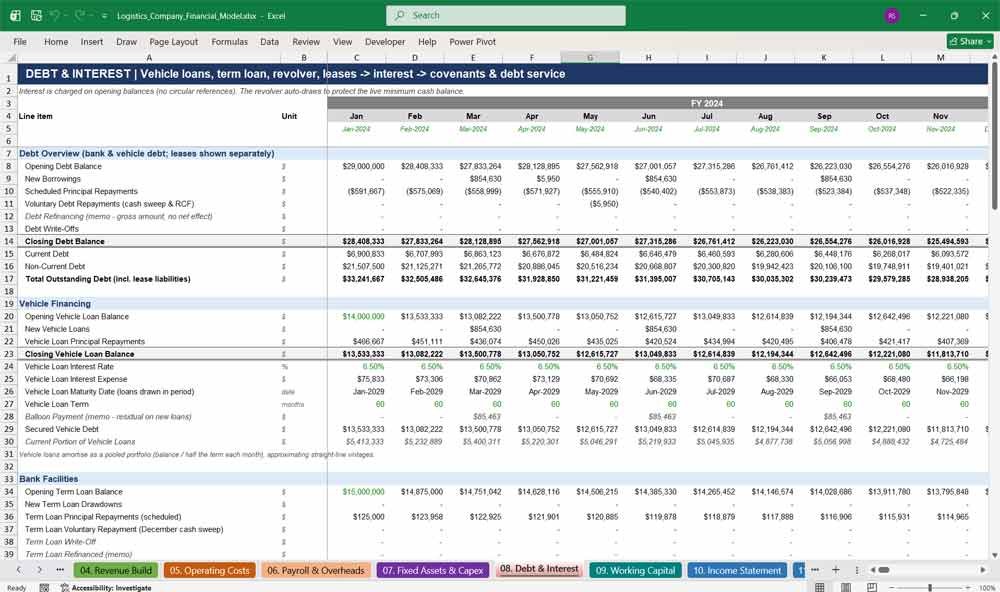Open the File menu
This screenshot has width=1000, height=592.
click(20, 41)
